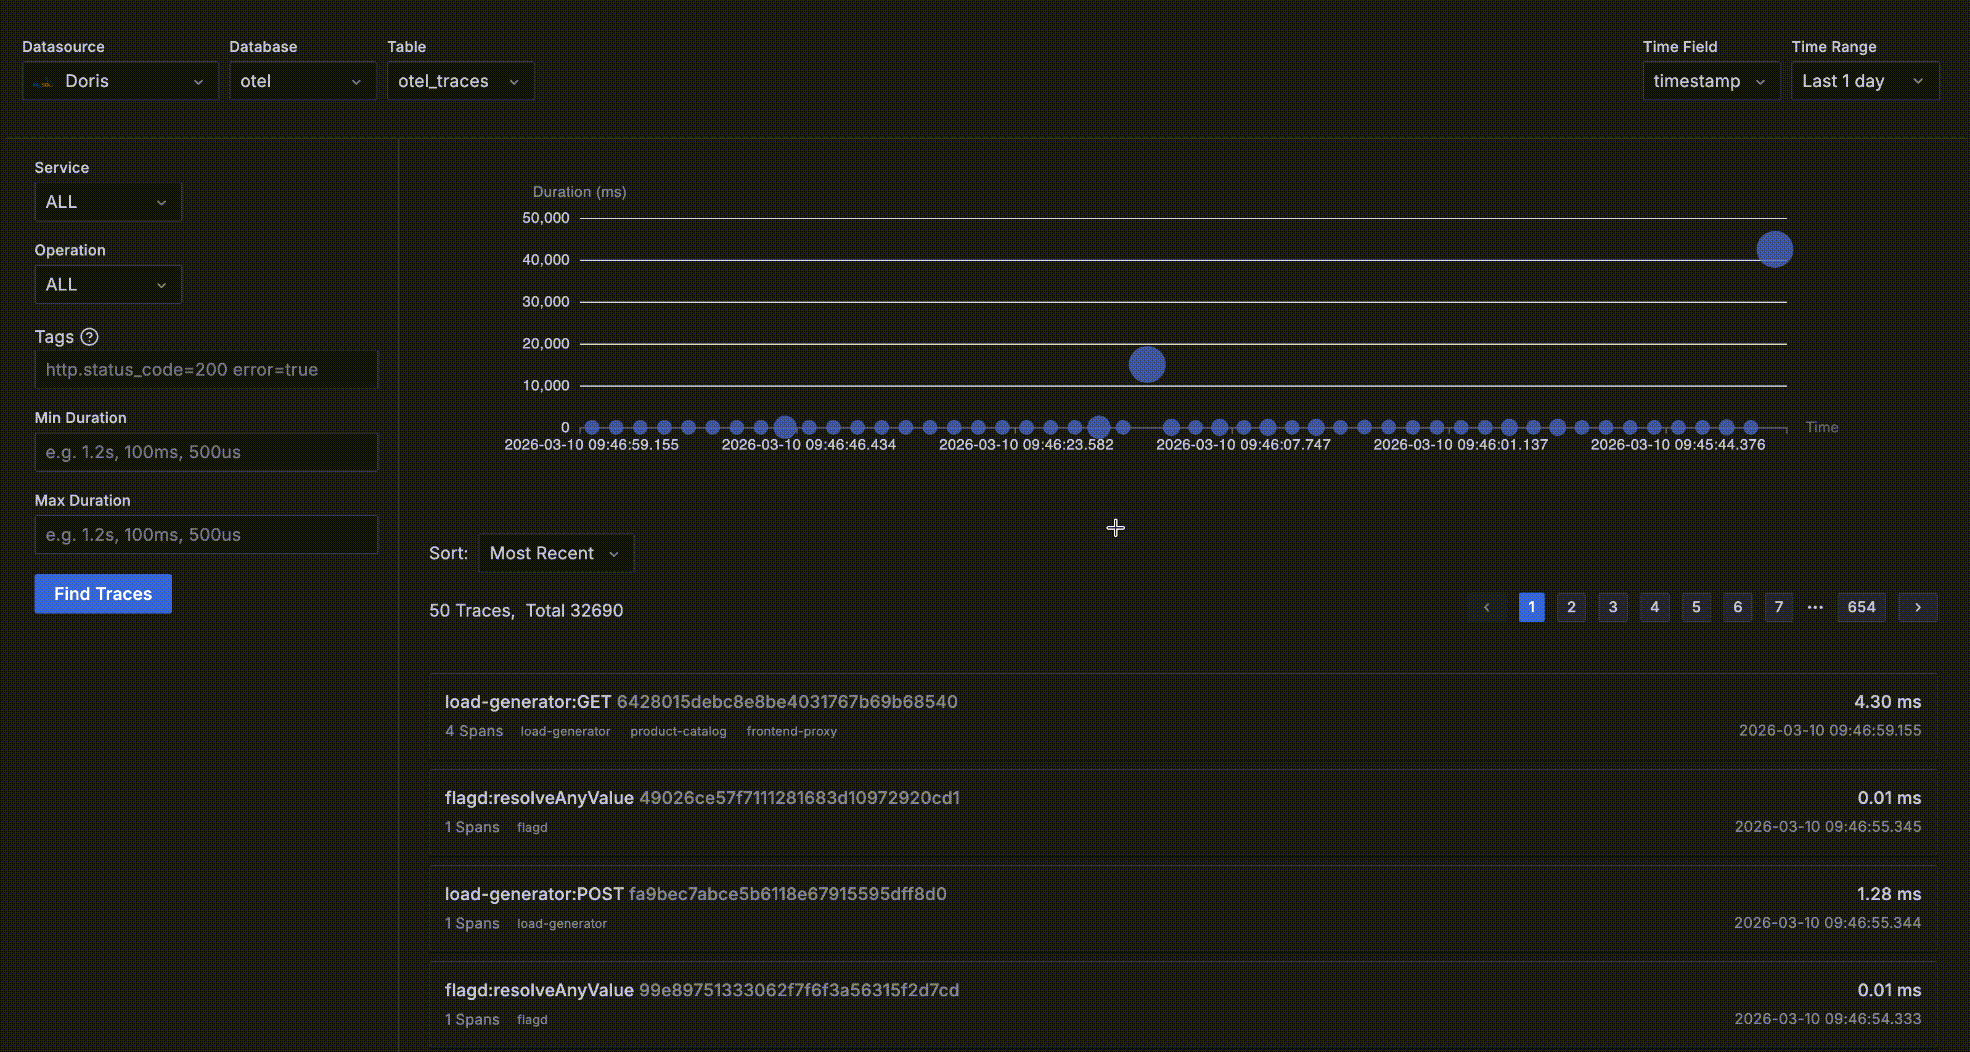Open the Datasource Doris dropdown
This screenshot has height=1052, width=1970.
[x=120, y=81]
